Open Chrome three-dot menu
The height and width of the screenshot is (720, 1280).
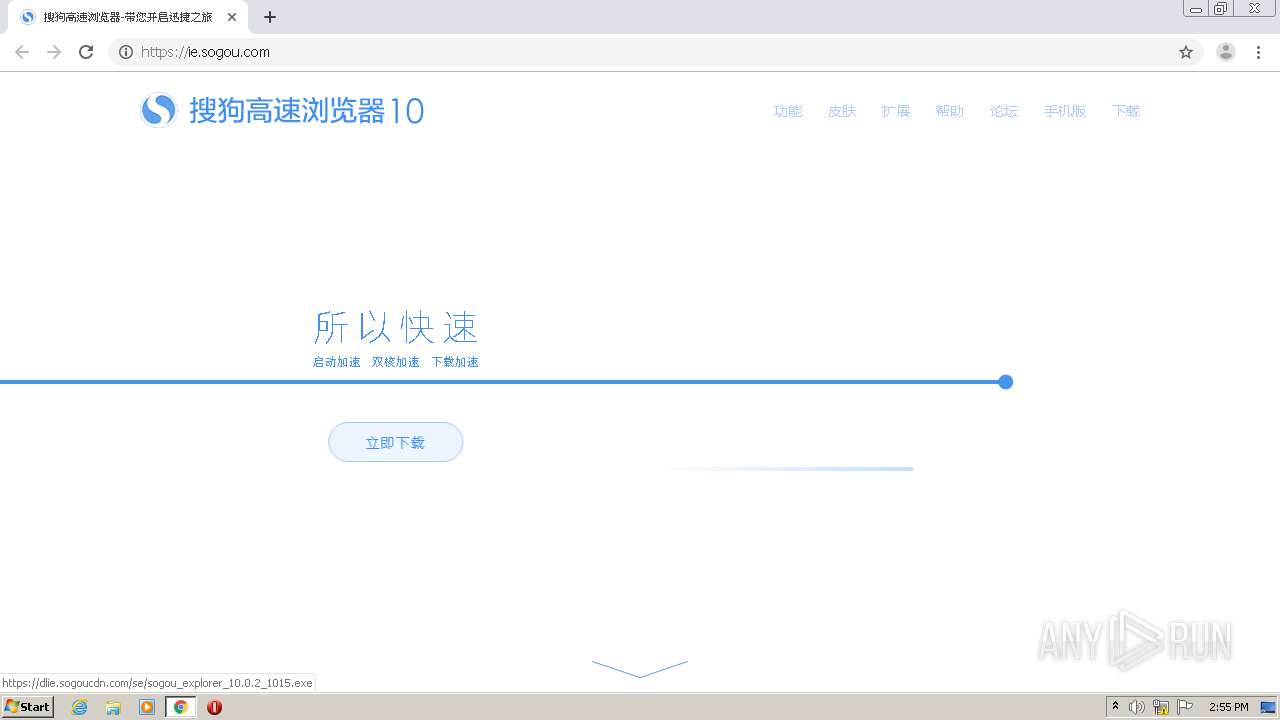[x=1258, y=52]
